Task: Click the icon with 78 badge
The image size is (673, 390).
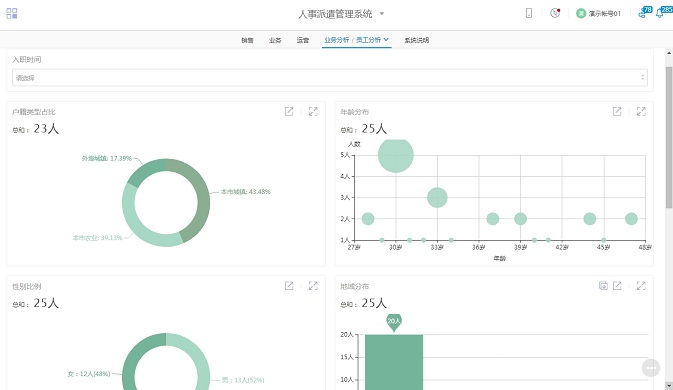Action: [x=645, y=12]
